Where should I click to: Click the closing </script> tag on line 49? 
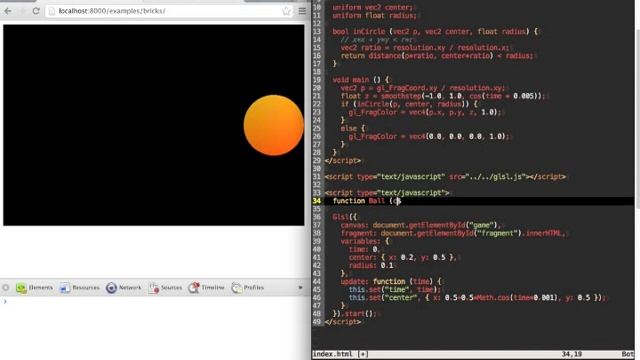point(343,322)
